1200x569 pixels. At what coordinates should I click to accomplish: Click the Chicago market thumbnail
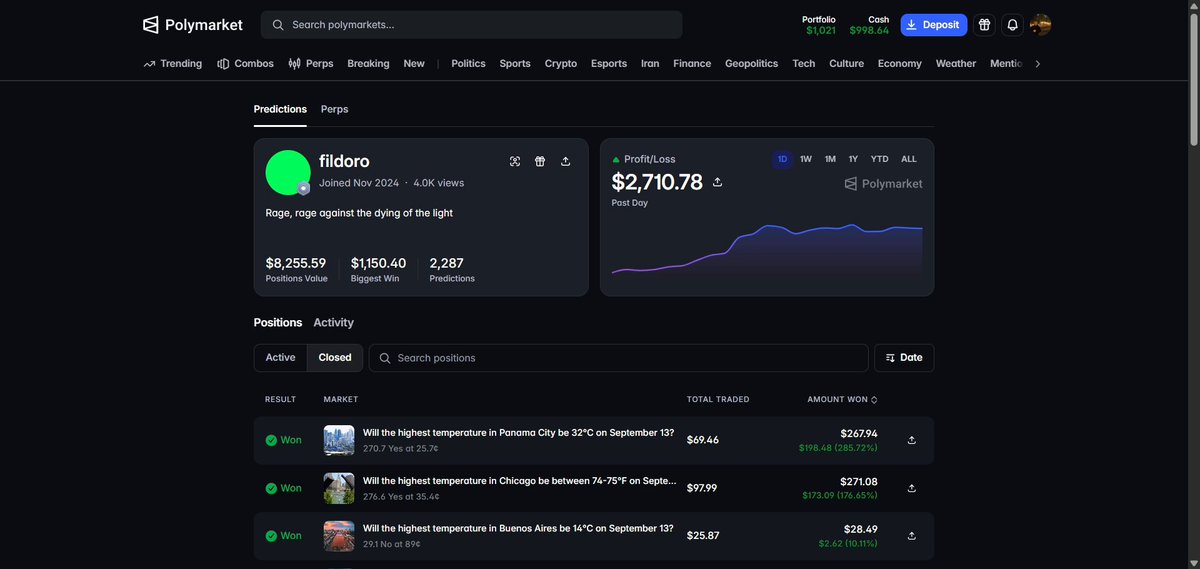(339, 488)
